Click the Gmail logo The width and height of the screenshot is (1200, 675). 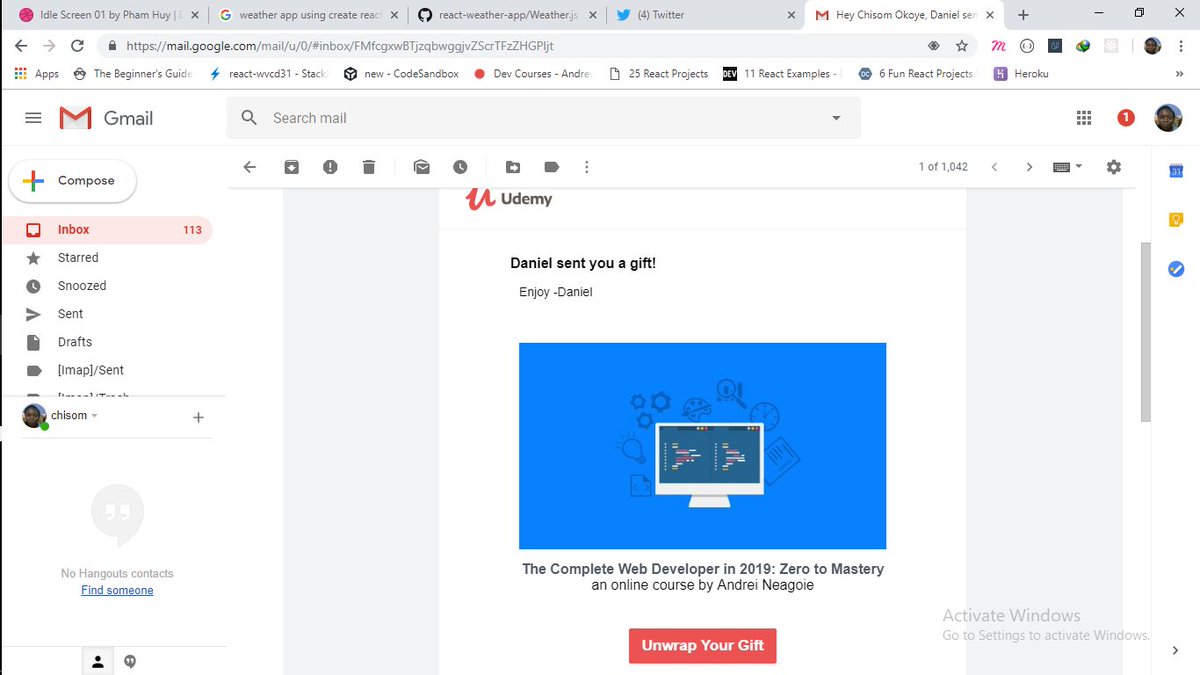pyautogui.click(x=106, y=118)
